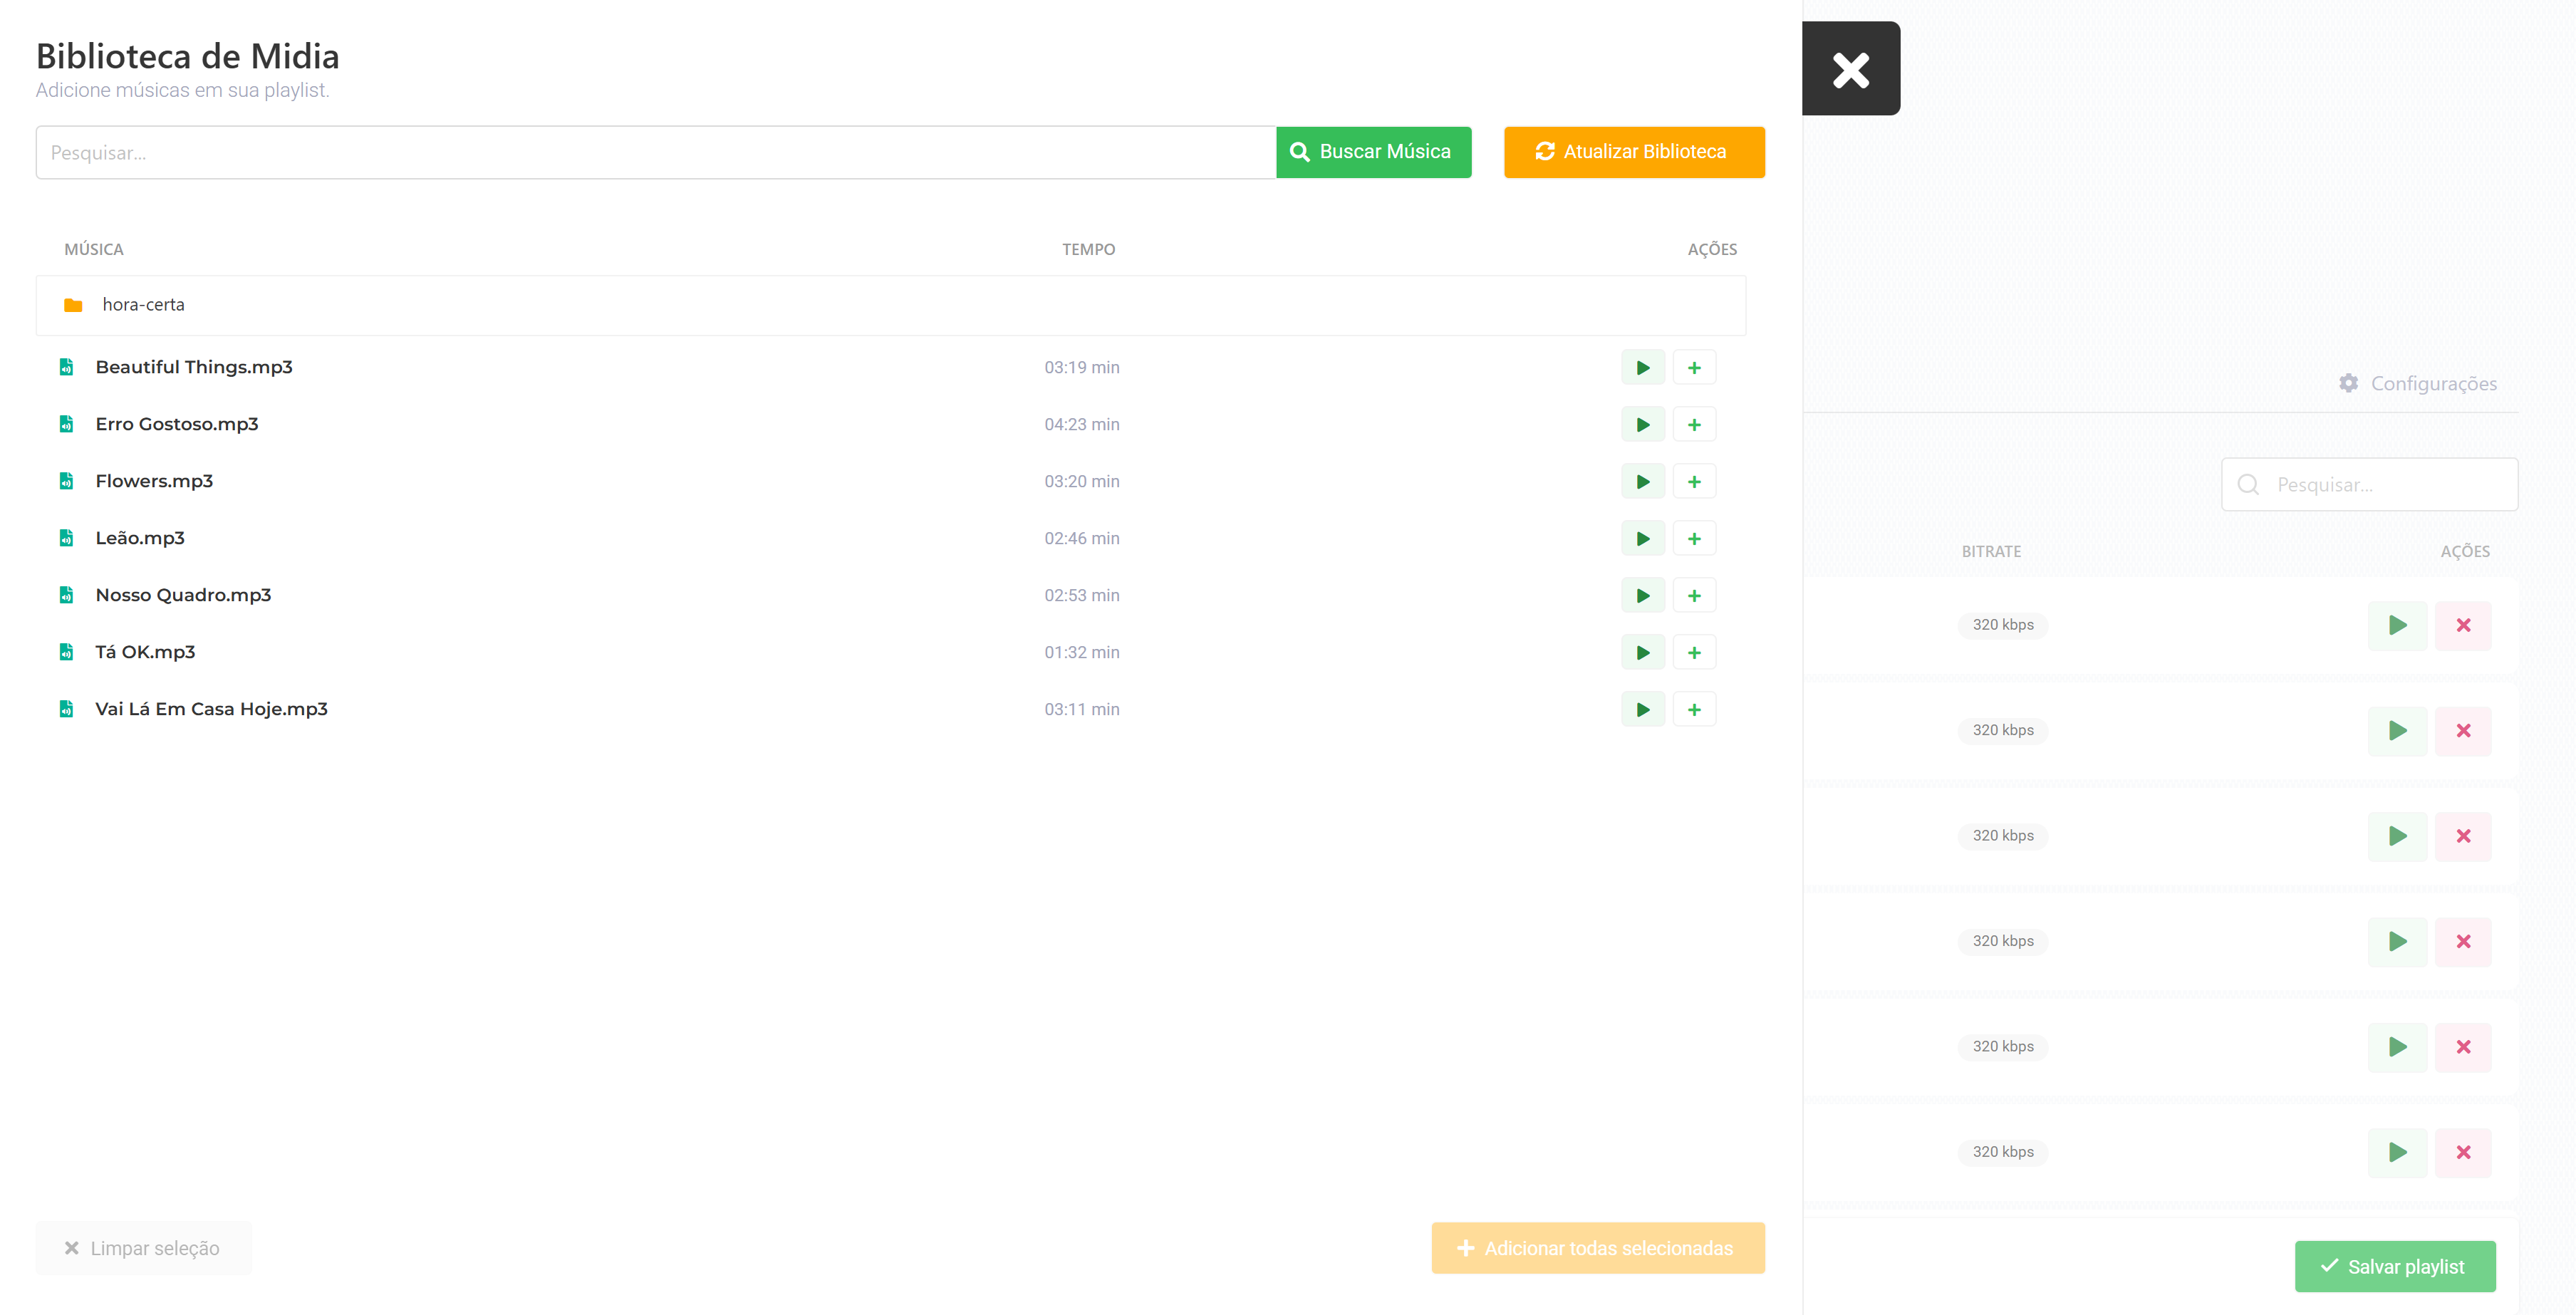Screen dimensions: 2576x1315
Task: Open the hora-certa folder
Action: tap(143, 304)
